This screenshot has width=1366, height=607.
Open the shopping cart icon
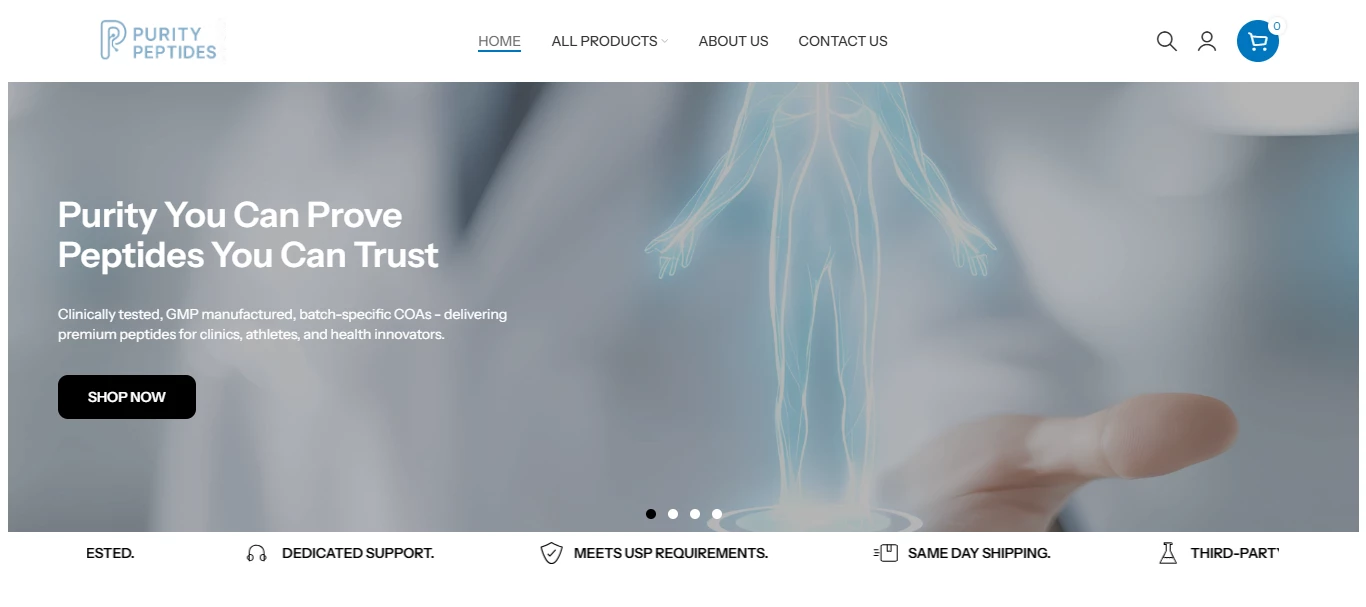coord(1258,41)
